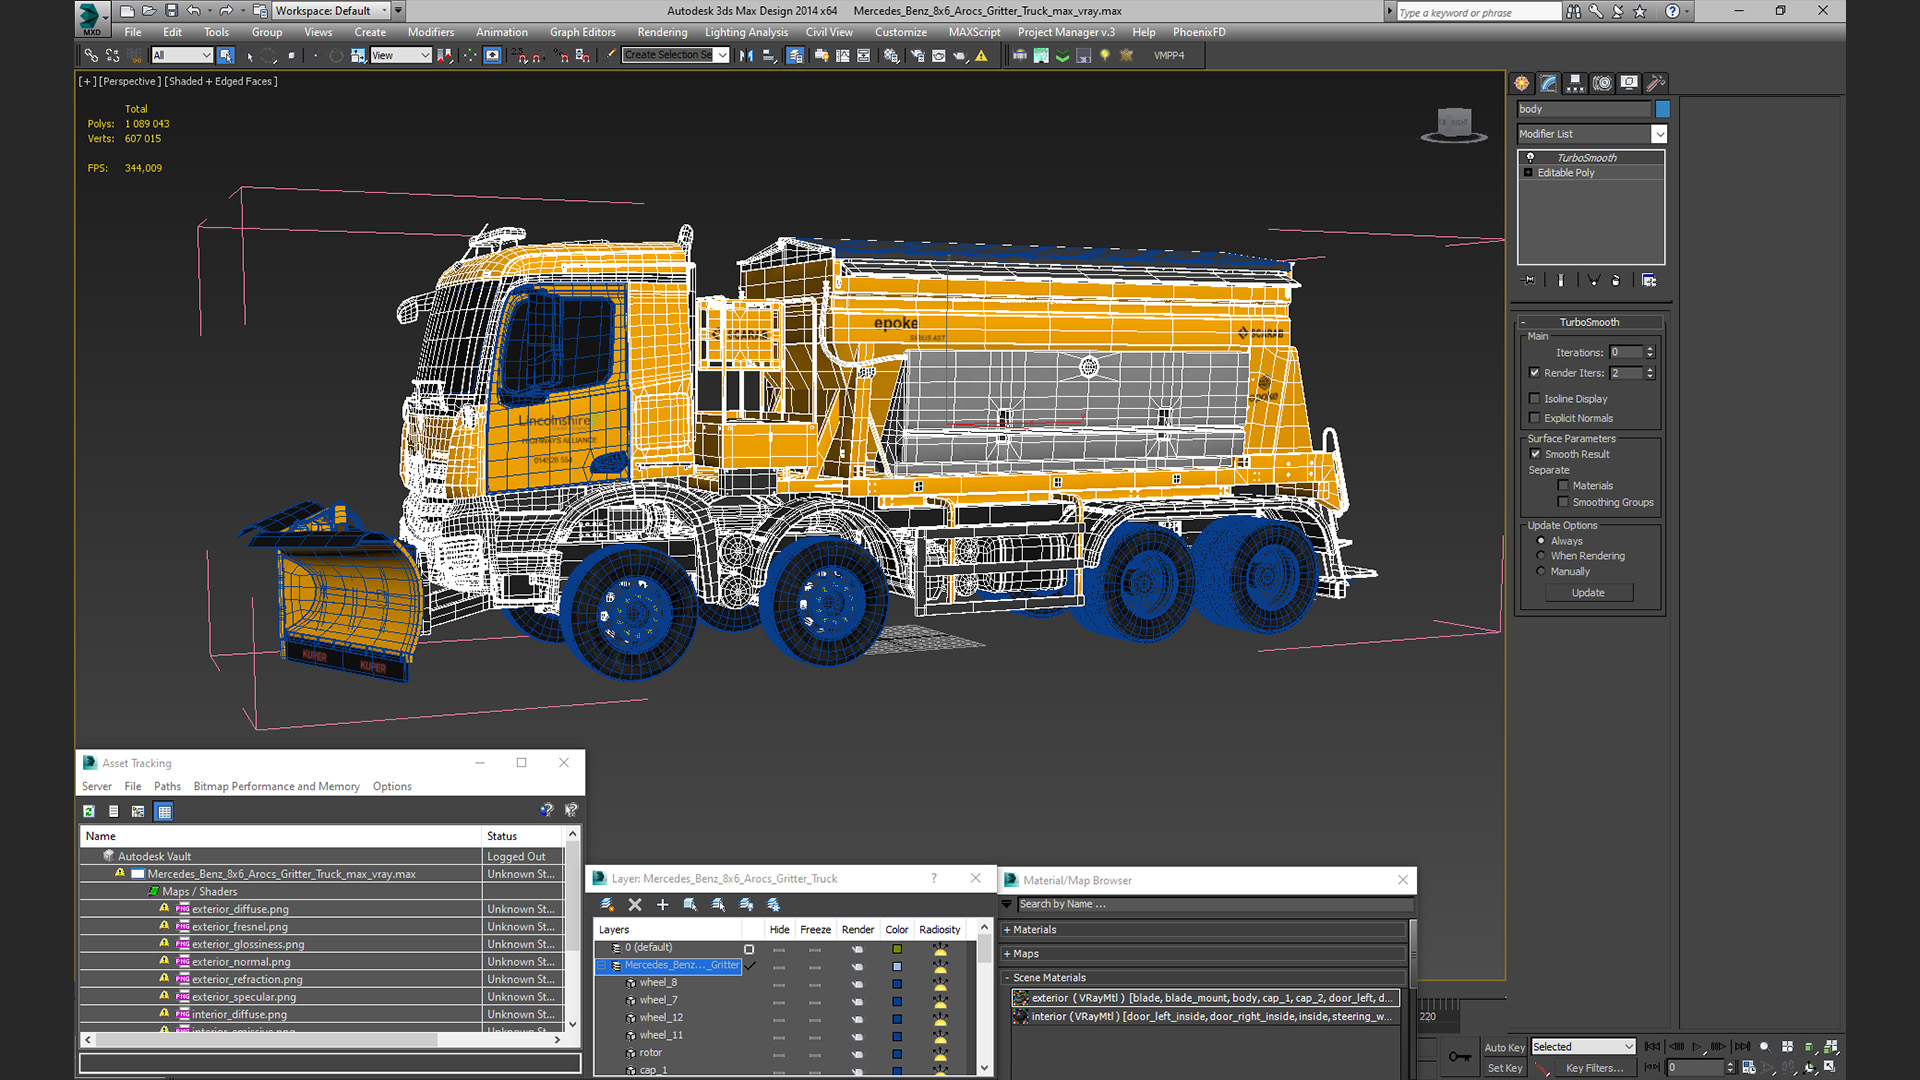Image resolution: width=1920 pixels, height=1080 pixels.
Task: Click color swatch for 0 (default) layer
Action: (x=897, y=949)
